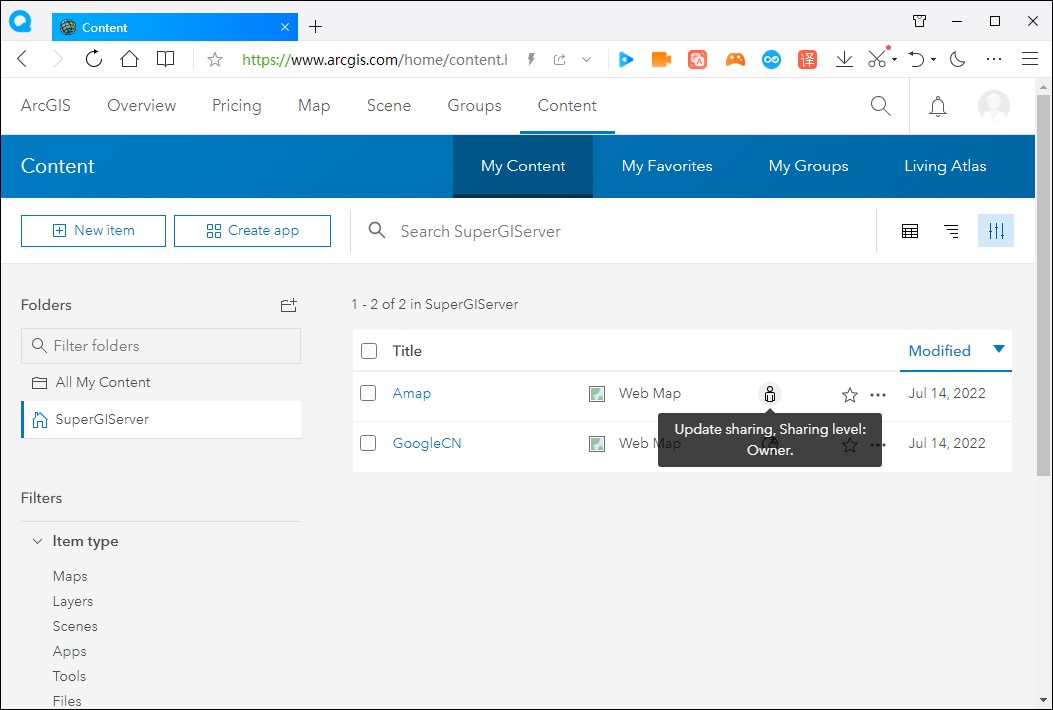Screen dimensions: 1053x710
Task: Click the Search SuperGIServer field
Action: [x=614, y=231]
